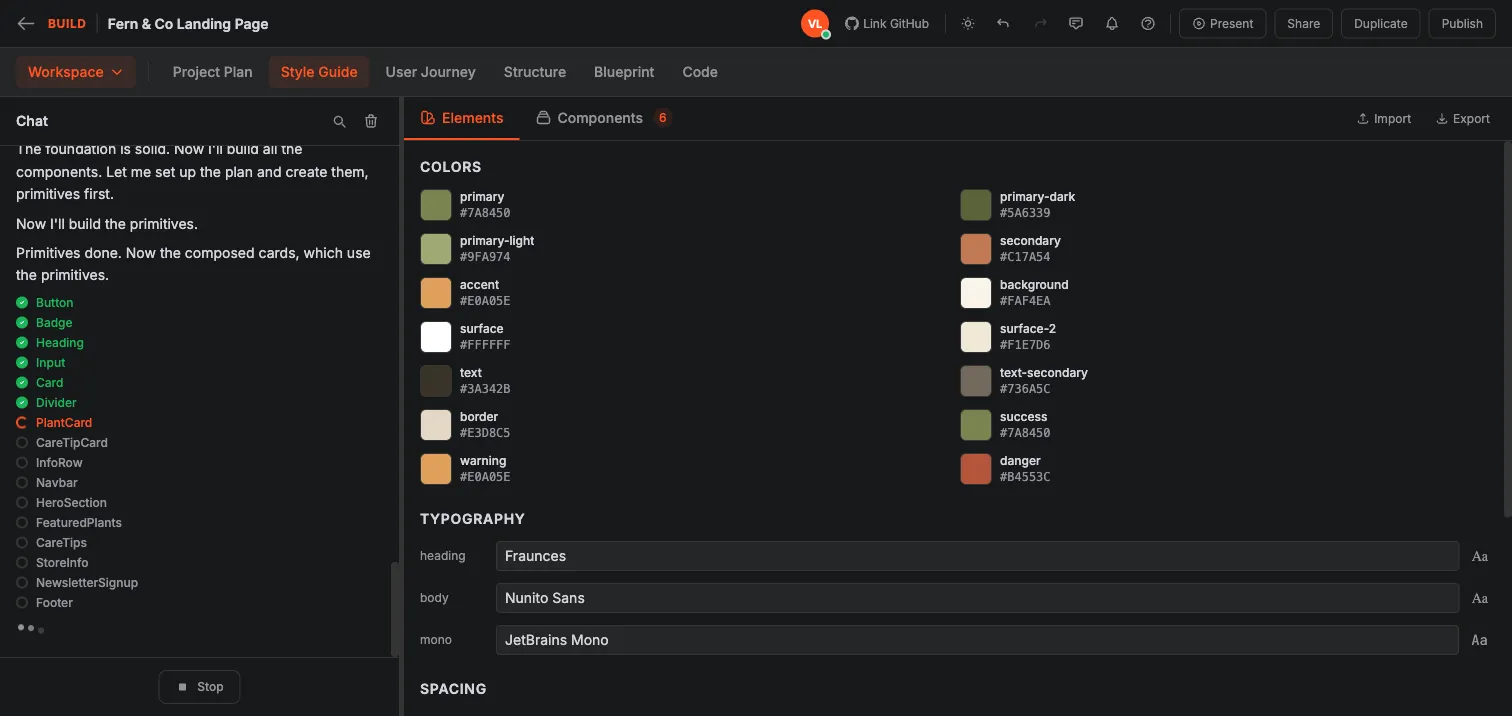Screen dimensions: 1512x716
Task: Click the background color swatch
Action: click(x=976, y=293)
